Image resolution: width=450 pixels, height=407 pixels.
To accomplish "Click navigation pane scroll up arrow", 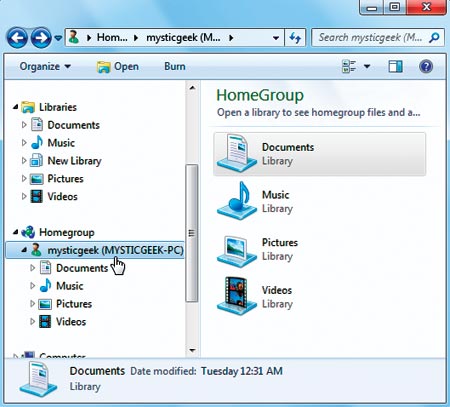I will 192,88.
